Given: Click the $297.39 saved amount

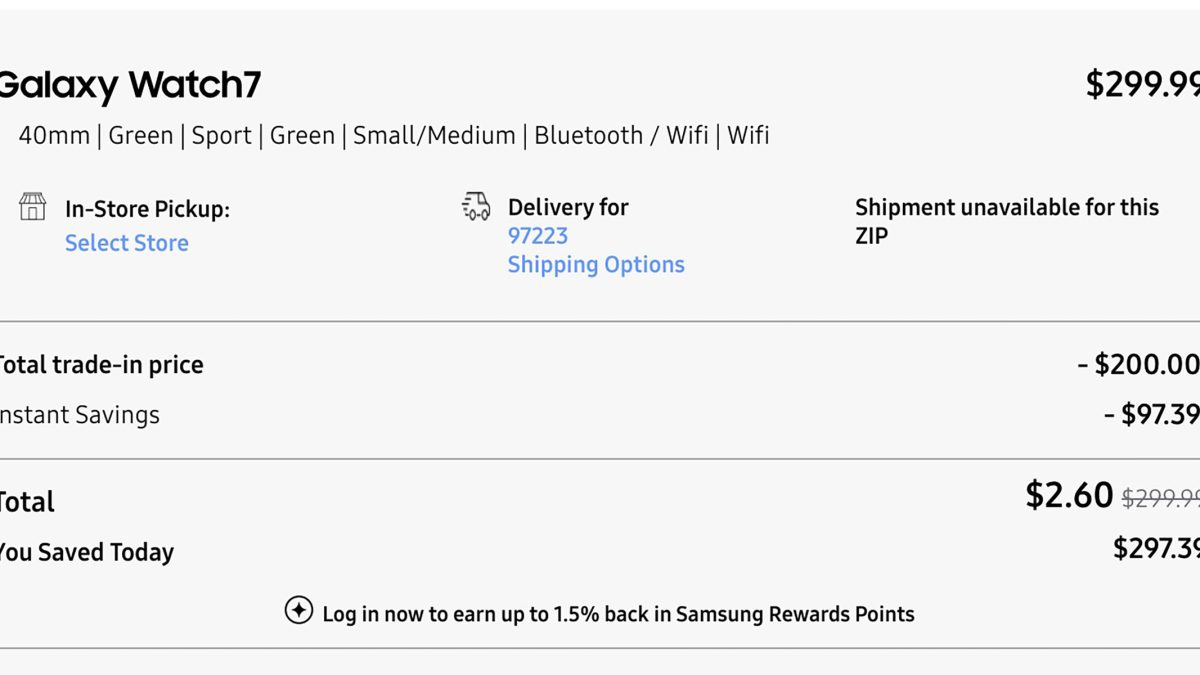Looking at the screenshot, I should pos(1156,548).
